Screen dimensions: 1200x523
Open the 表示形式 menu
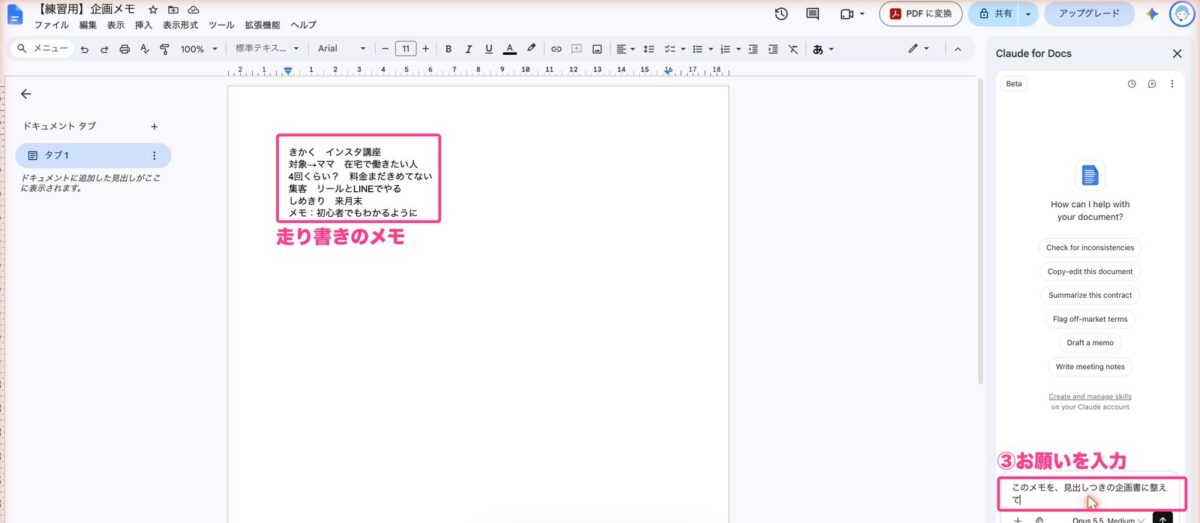[x=180, y=24]
